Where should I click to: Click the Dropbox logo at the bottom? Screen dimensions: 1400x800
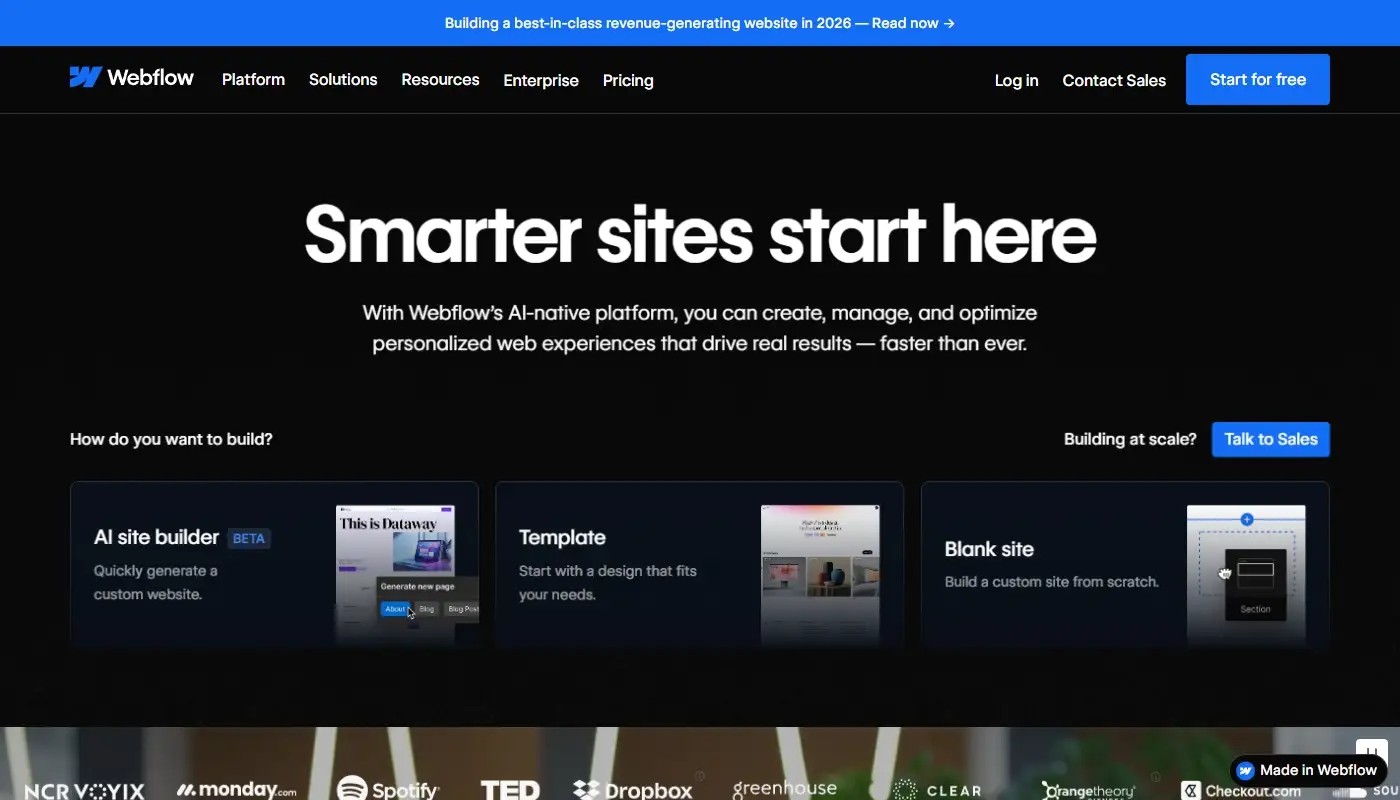click(x=633, y=788)
